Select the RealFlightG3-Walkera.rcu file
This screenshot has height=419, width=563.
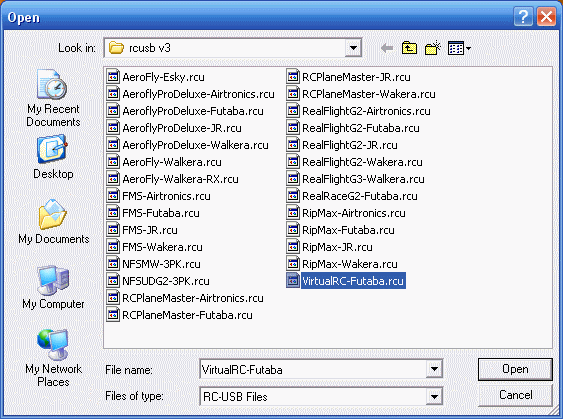[x=356, y=179]
